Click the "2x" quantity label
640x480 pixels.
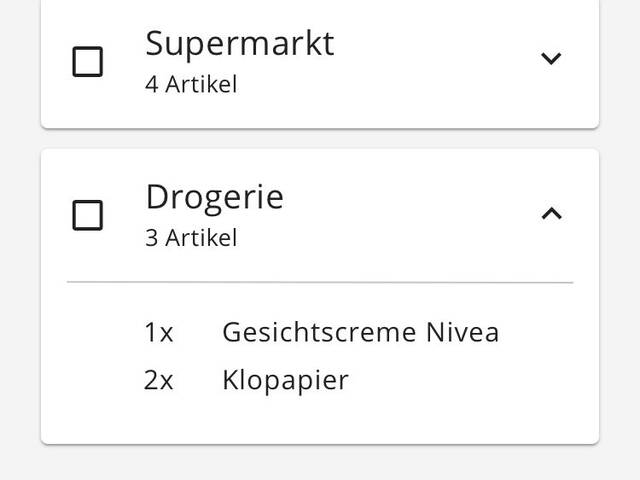click(x=158, y=380)
